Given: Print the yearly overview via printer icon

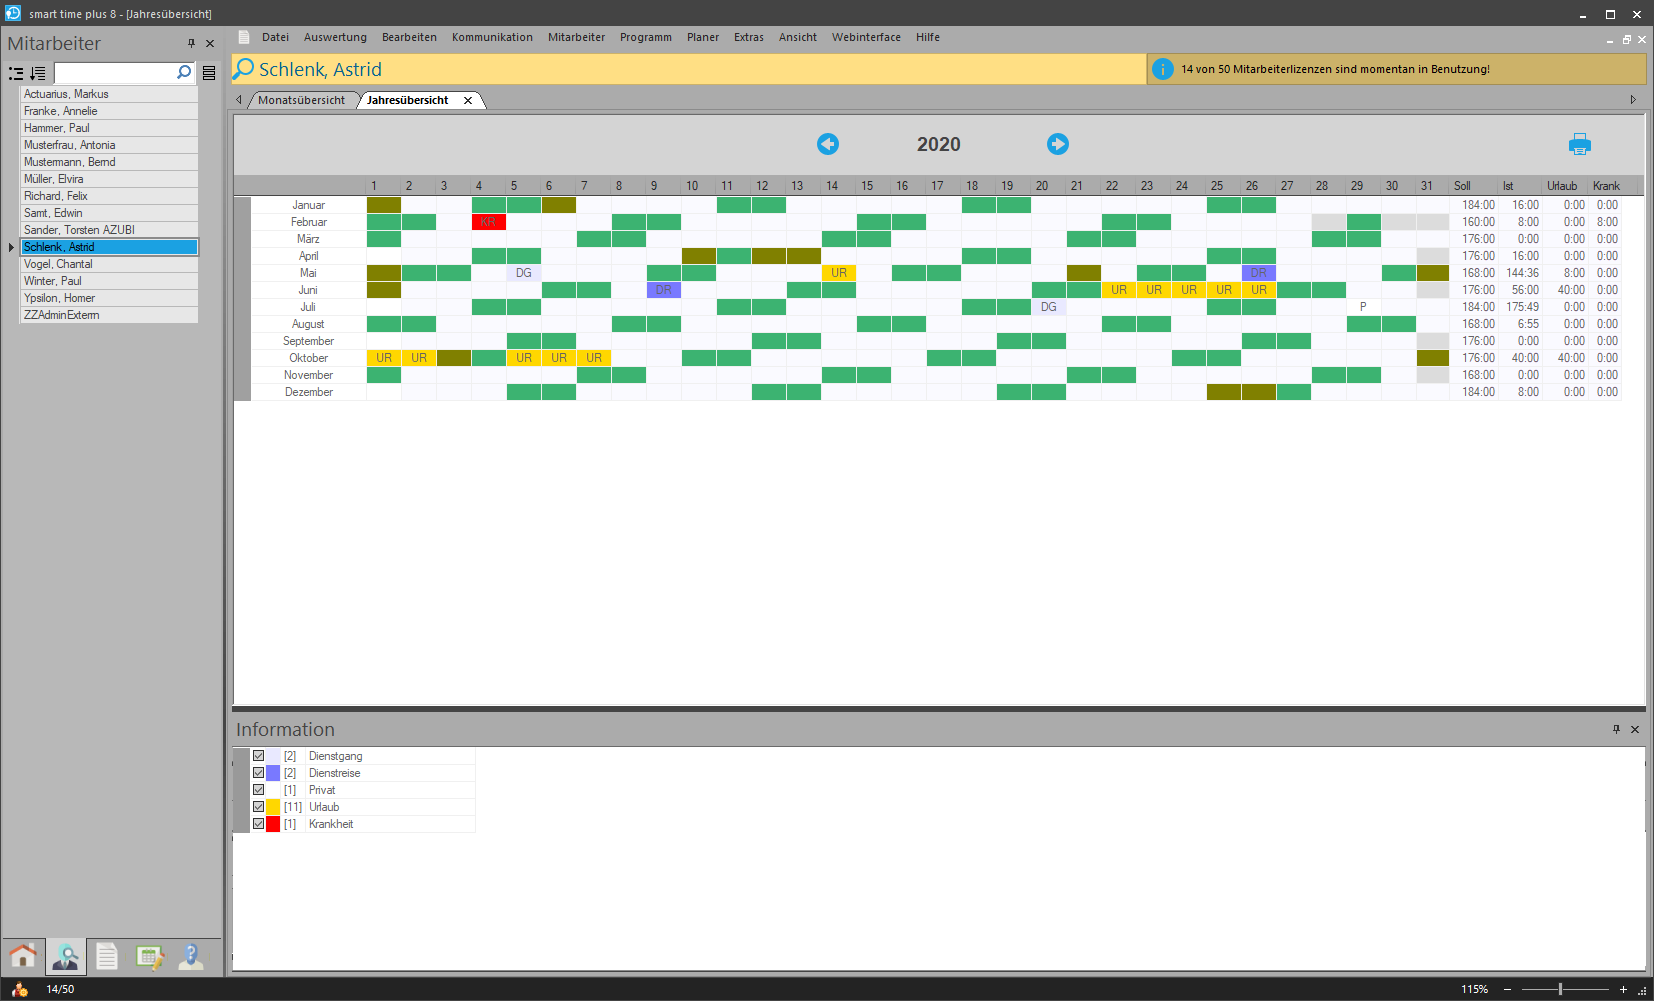Looking at the screenshot, I should coord(1579,144).
